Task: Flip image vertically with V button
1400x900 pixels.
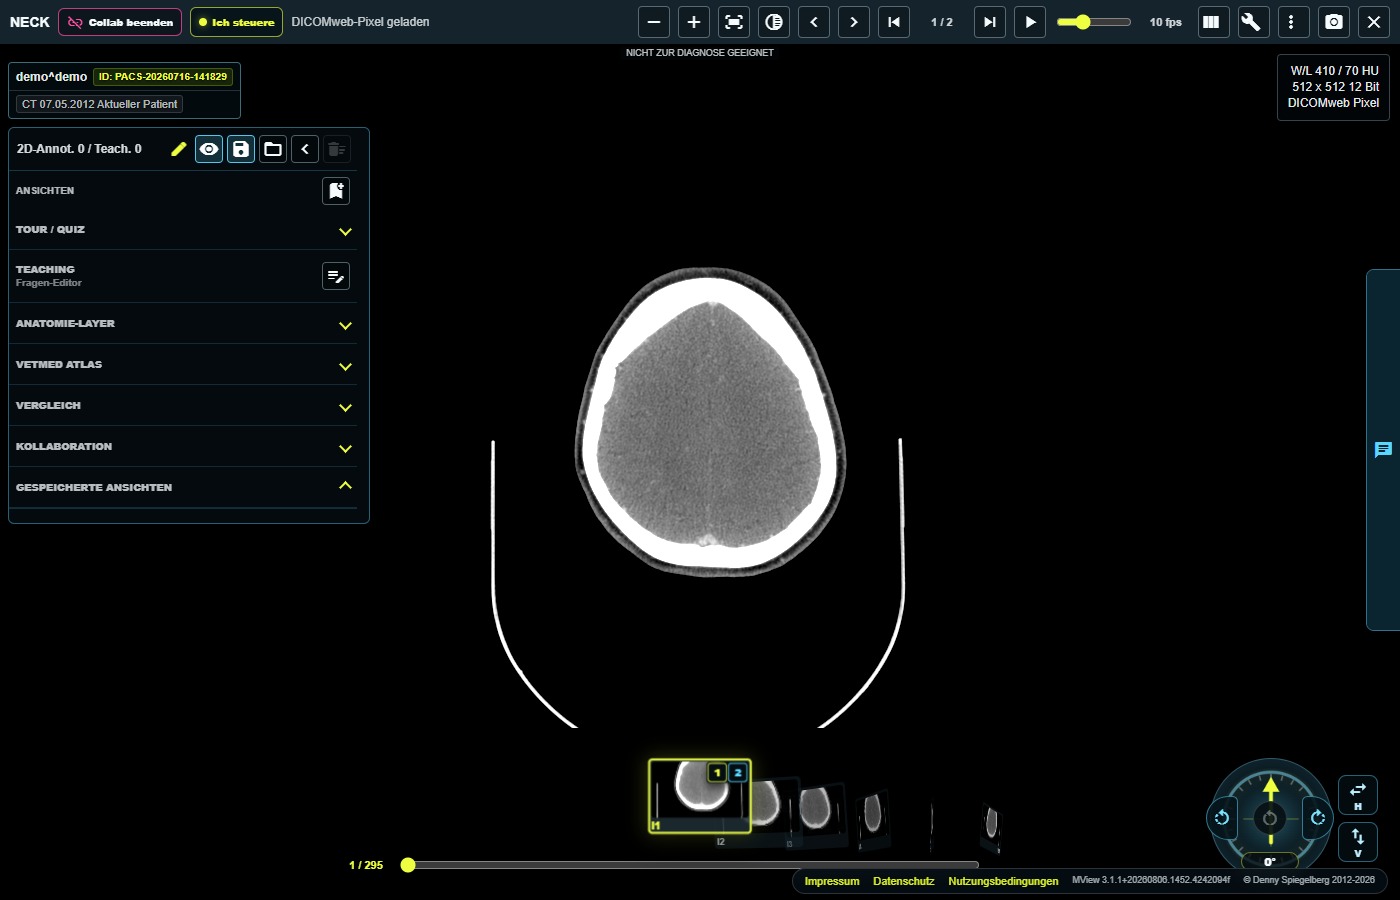Action: click(1358, 842)
